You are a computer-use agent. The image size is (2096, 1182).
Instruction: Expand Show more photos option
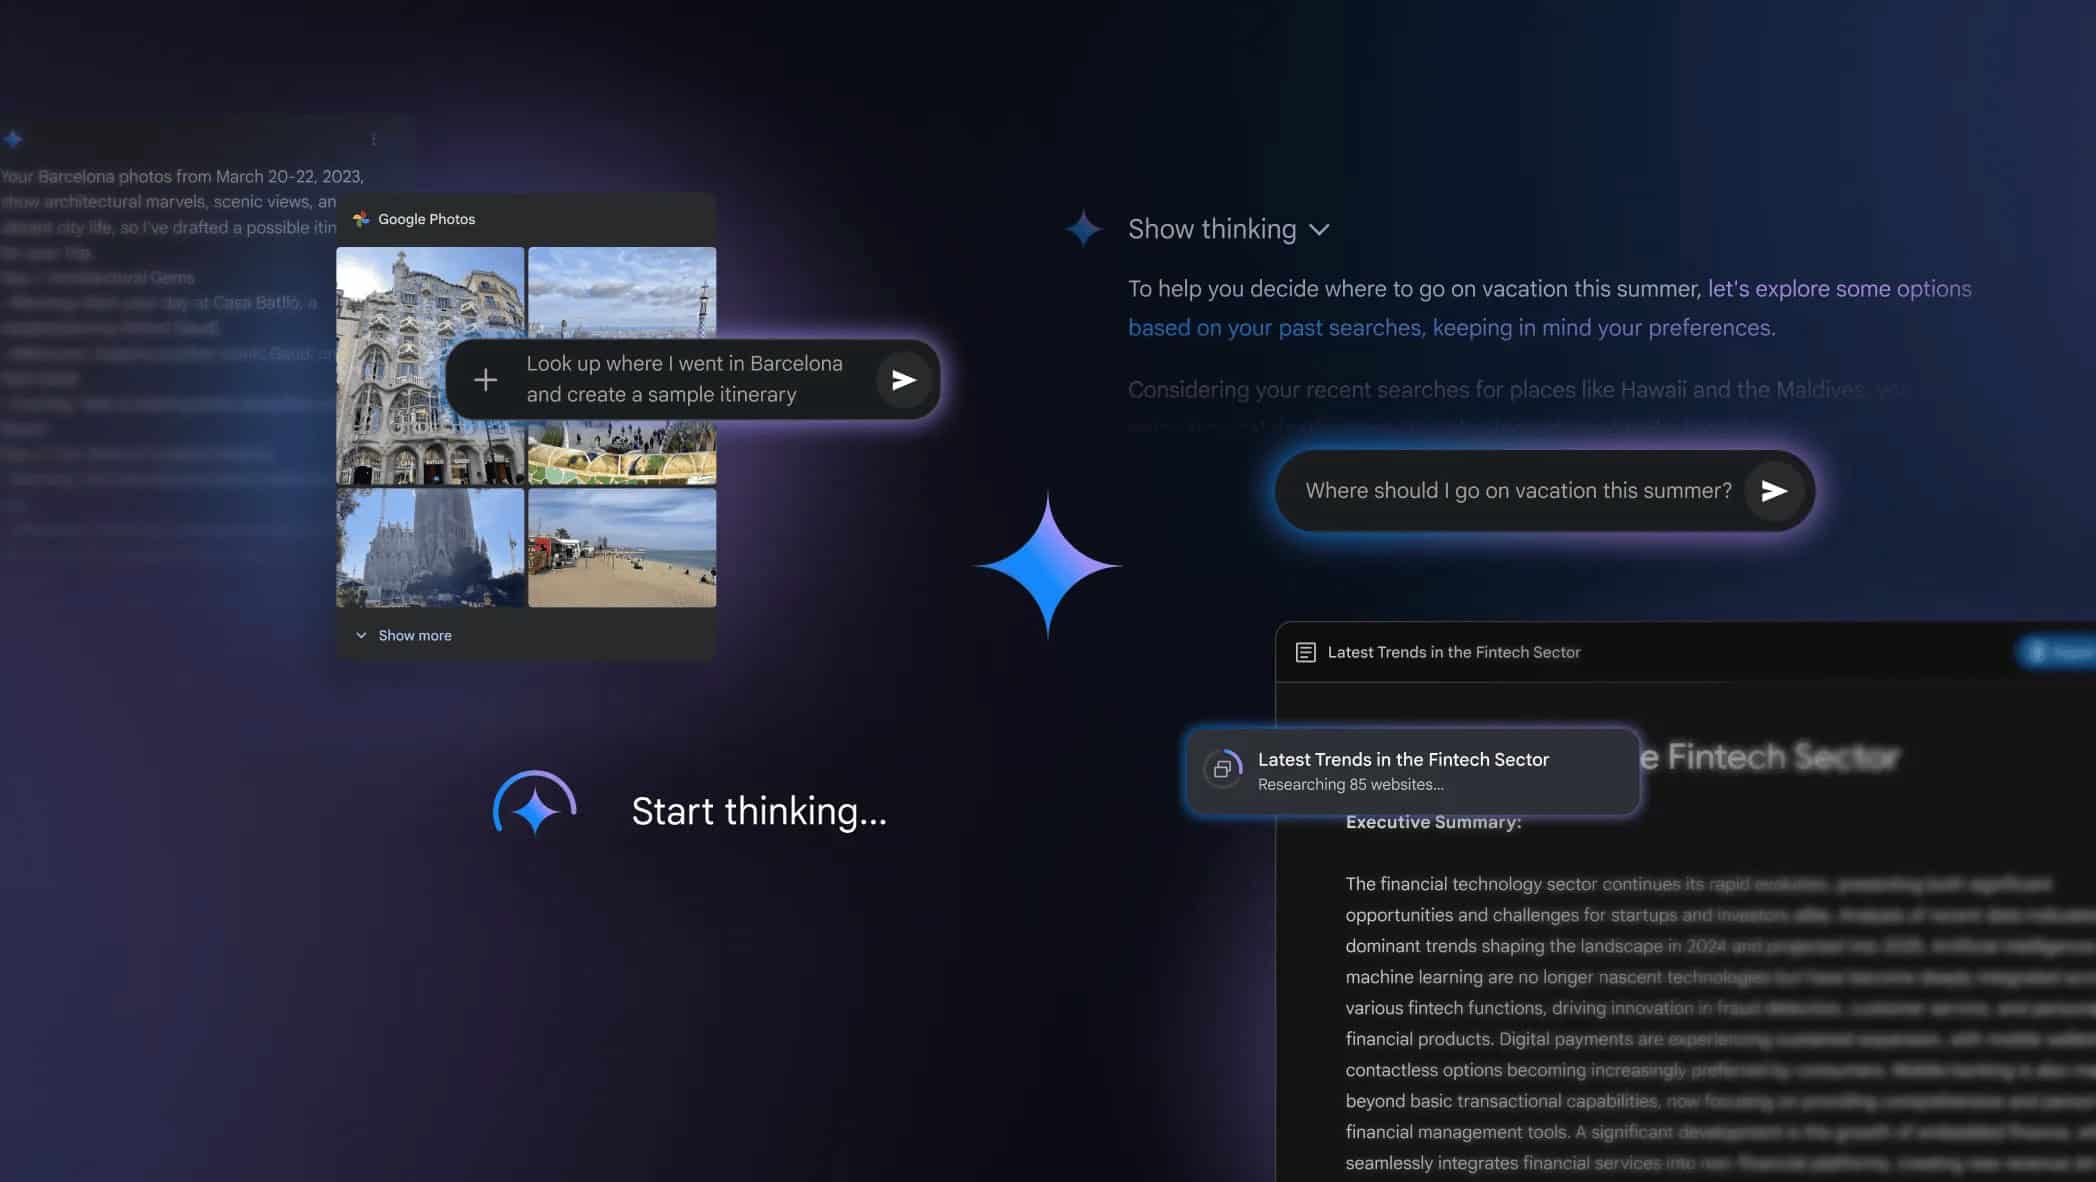403,633
